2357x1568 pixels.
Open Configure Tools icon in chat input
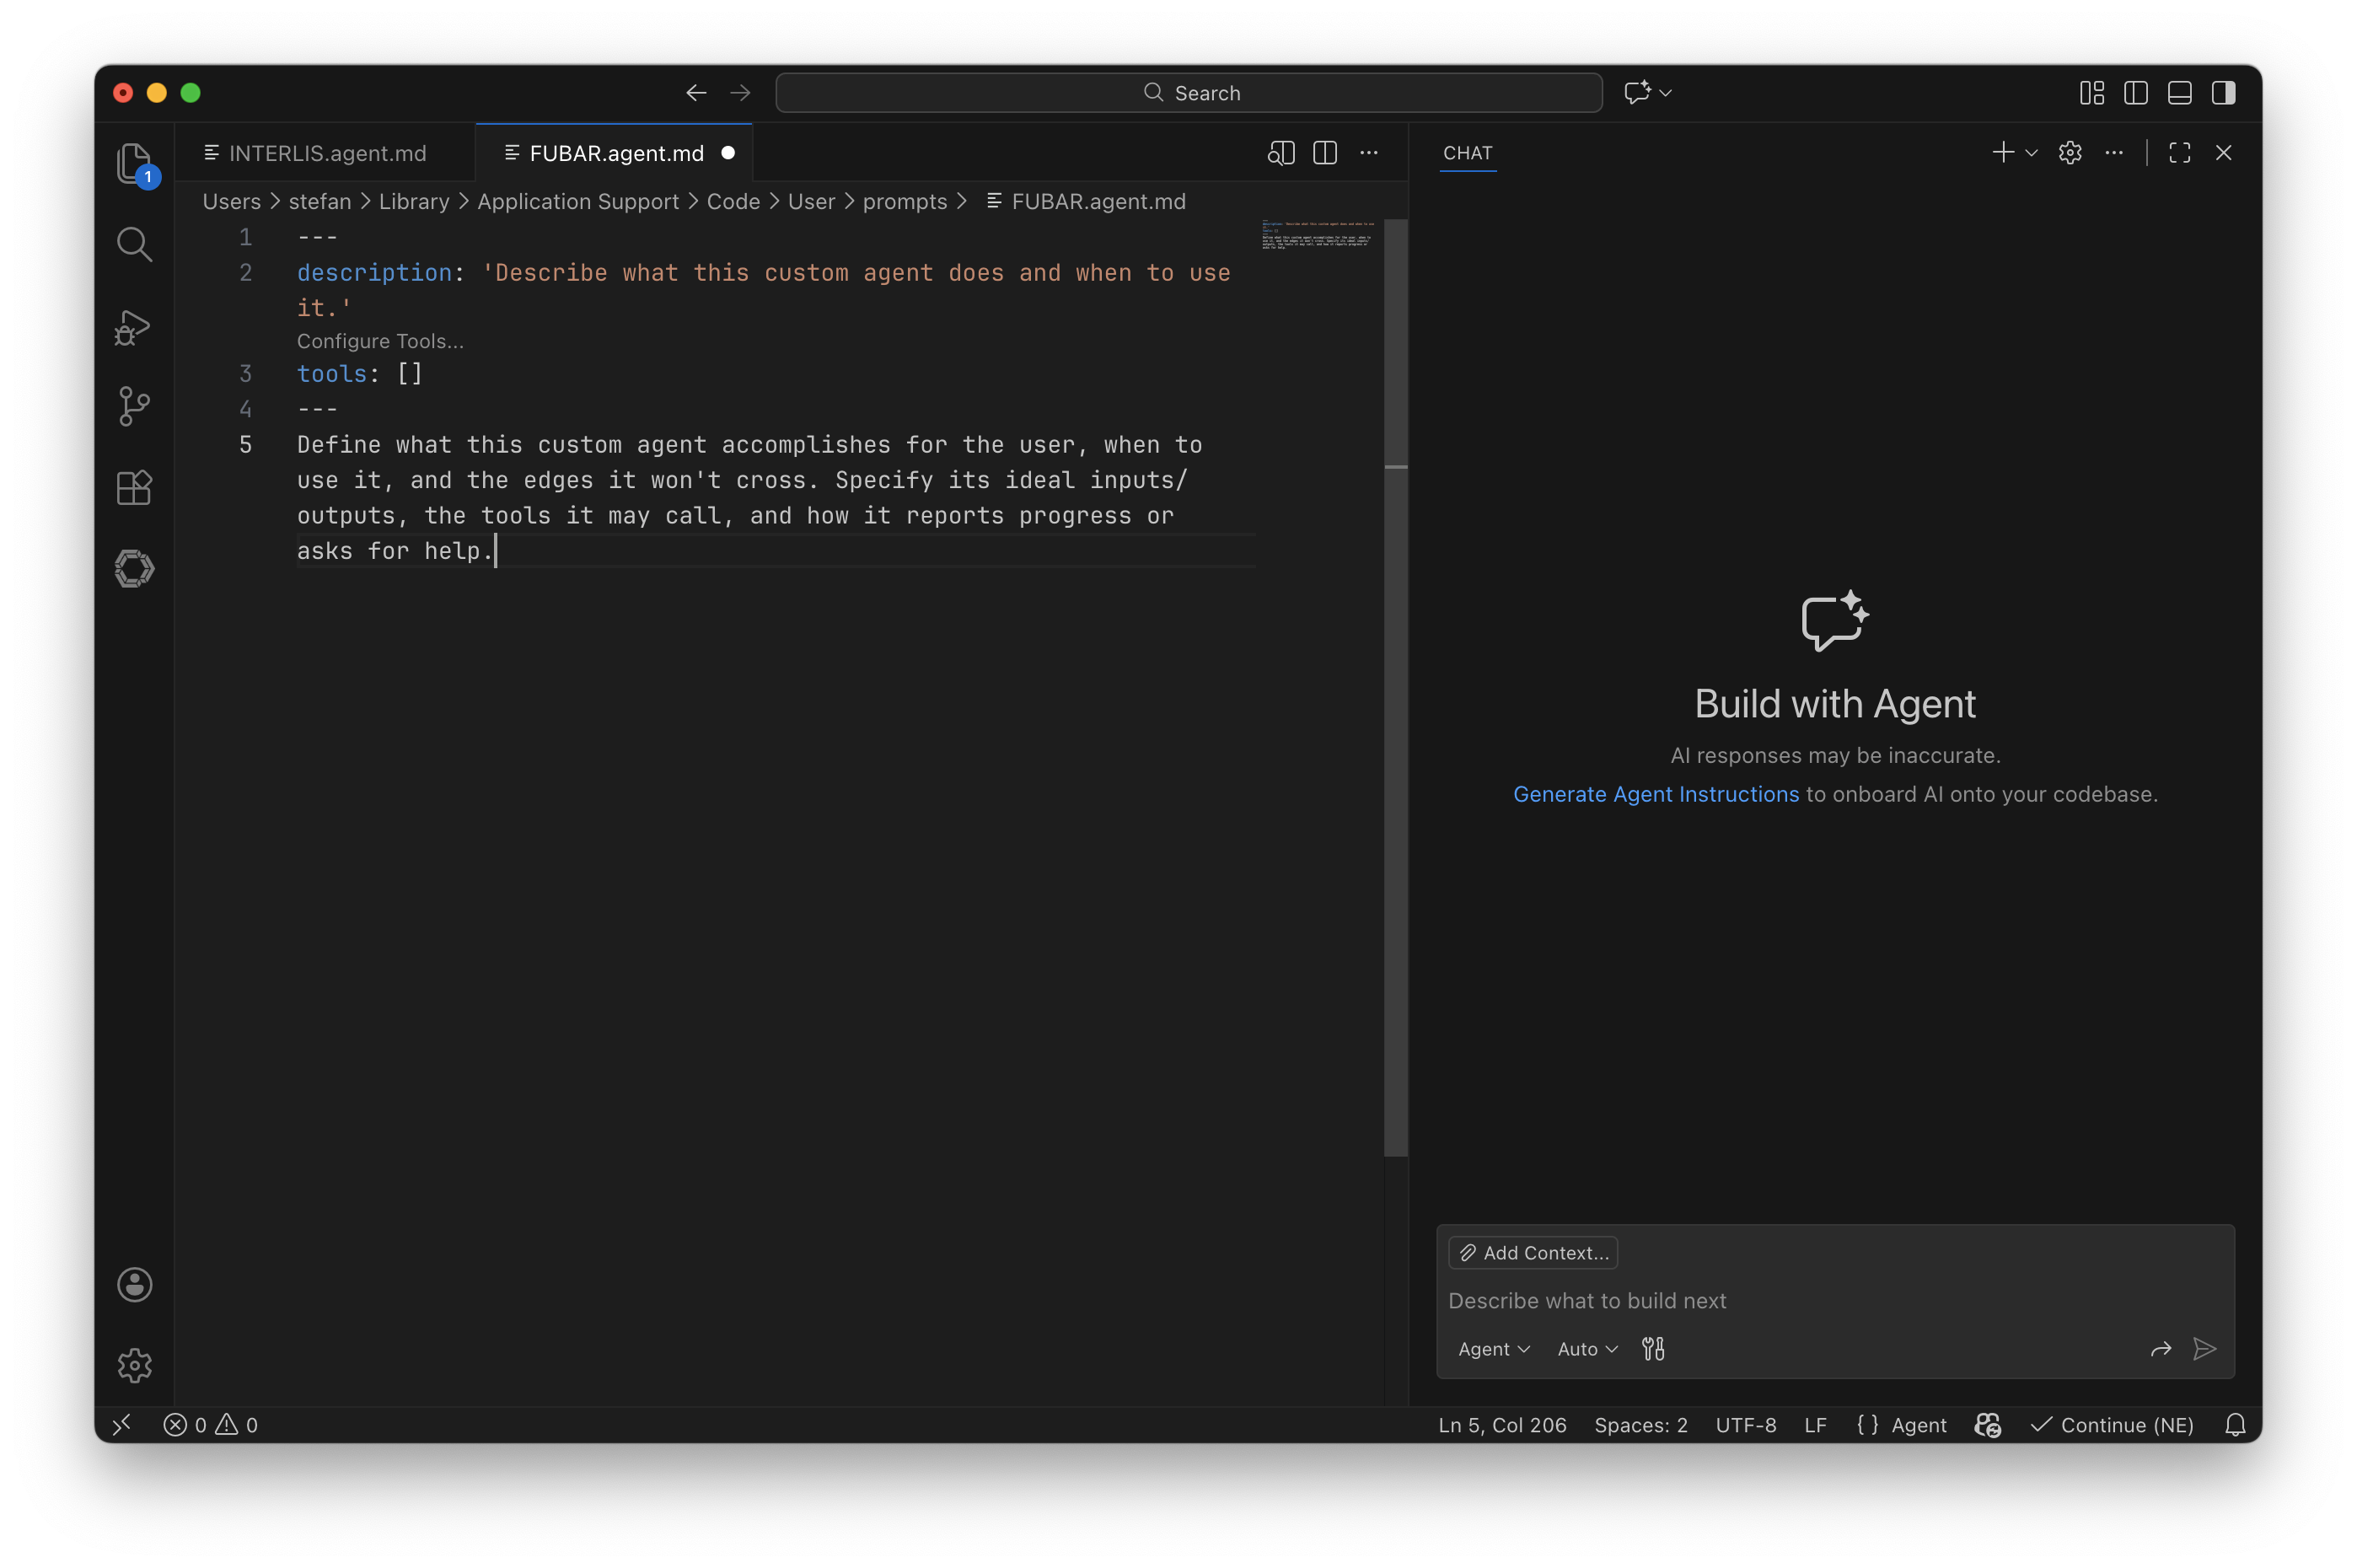tap(1653, 1349)
